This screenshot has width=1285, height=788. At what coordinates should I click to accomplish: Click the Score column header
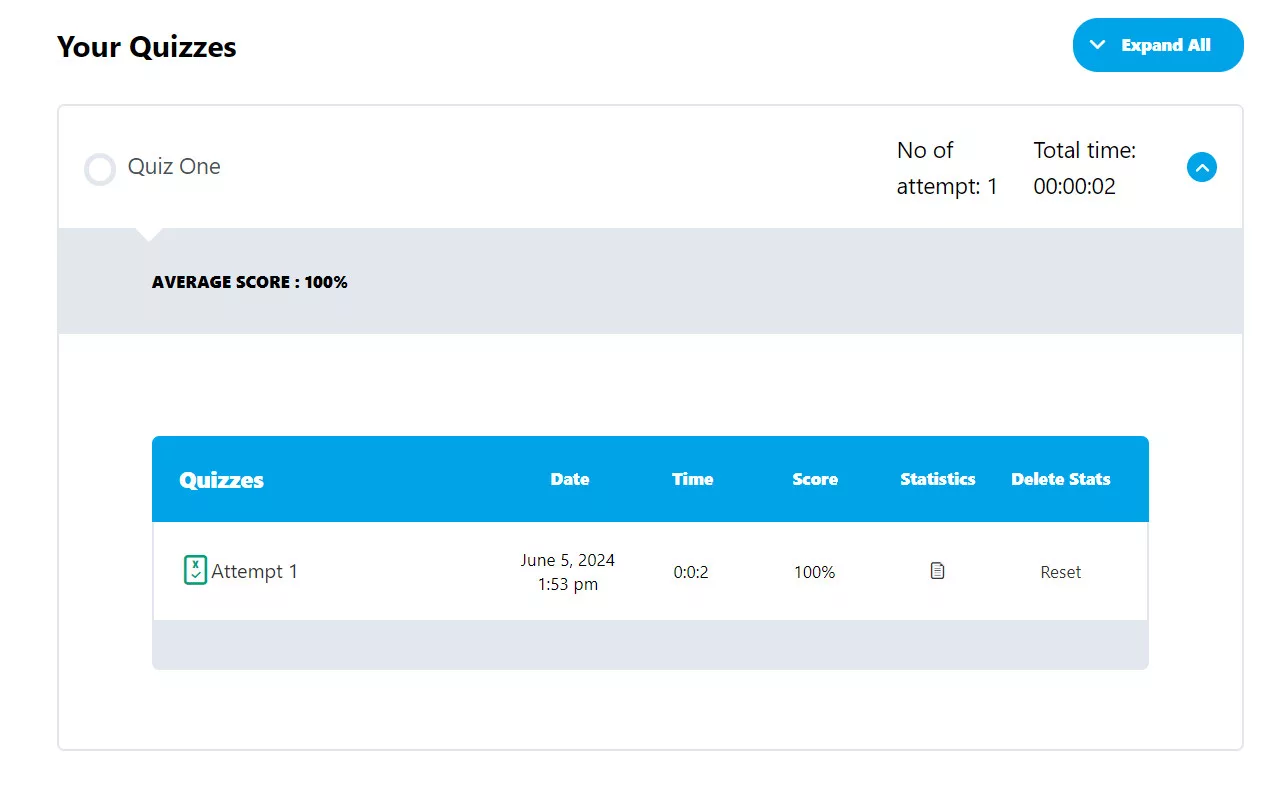click(x=814, y=479)
